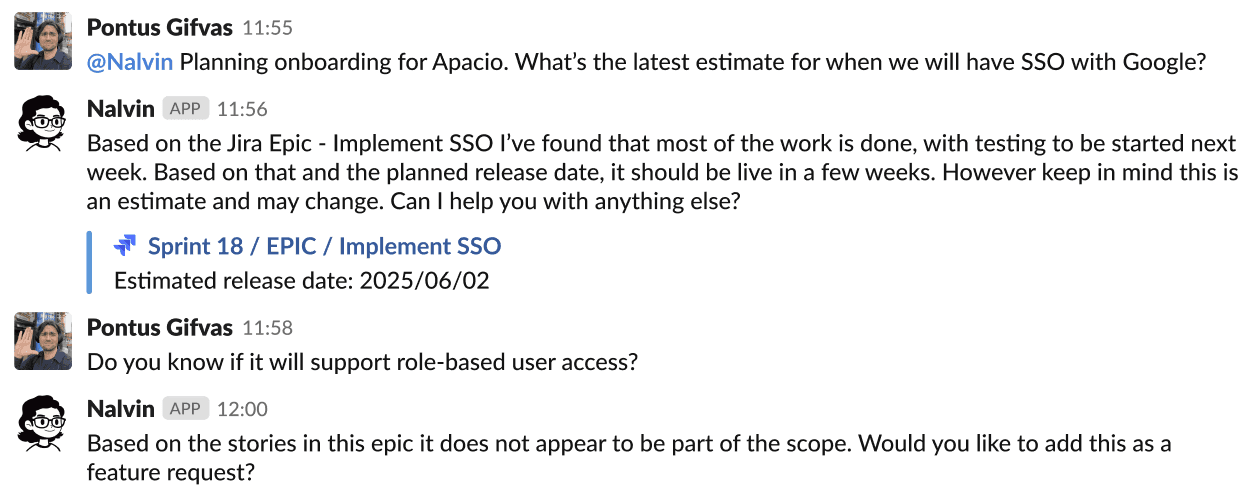The width and height of the screenshot is (1254, 499).
Task: Open Nalvin's avatar on the 12:00 message
Action: tap(43, 423)
